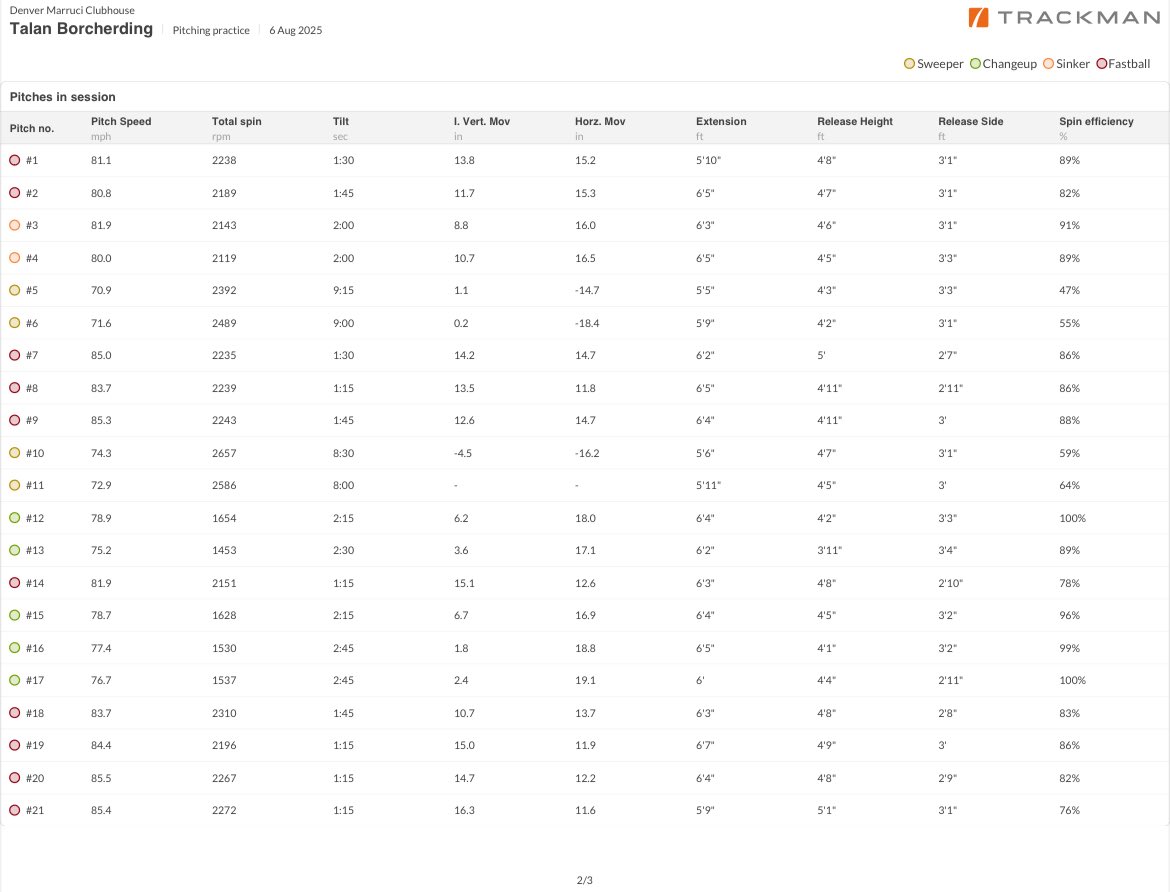Click the page indicator 2/3
This screenshot has height=892, width=1170.
tap(585, 880)
